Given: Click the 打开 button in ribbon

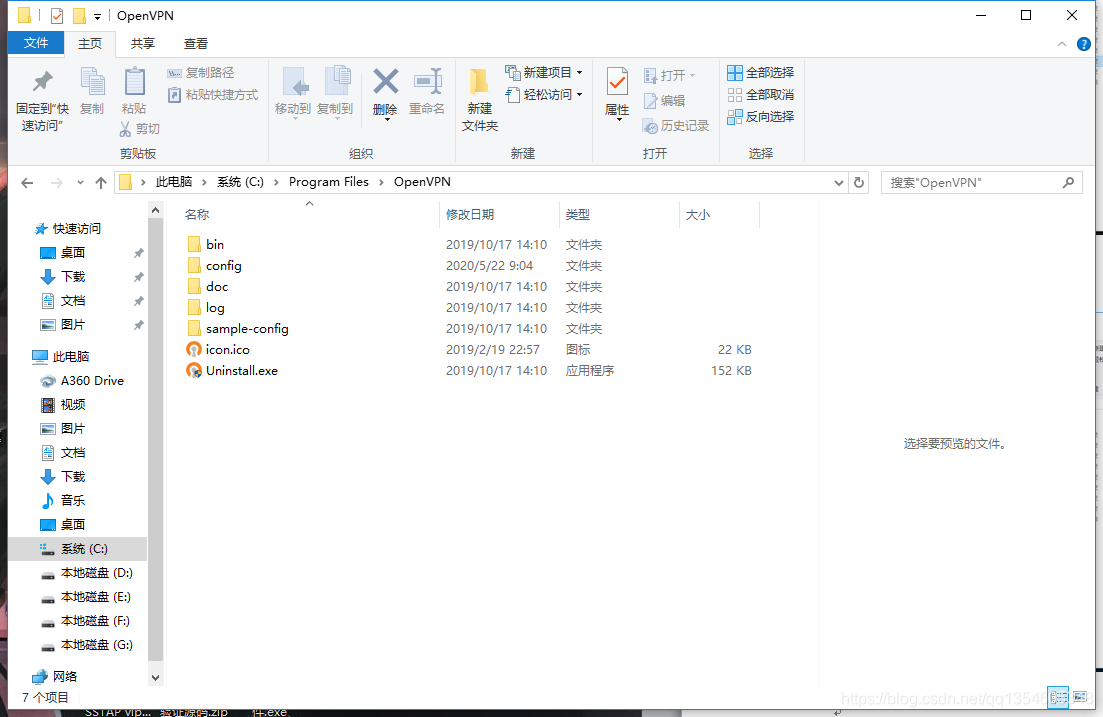Looking at the screenshot, I should point(669,75).
